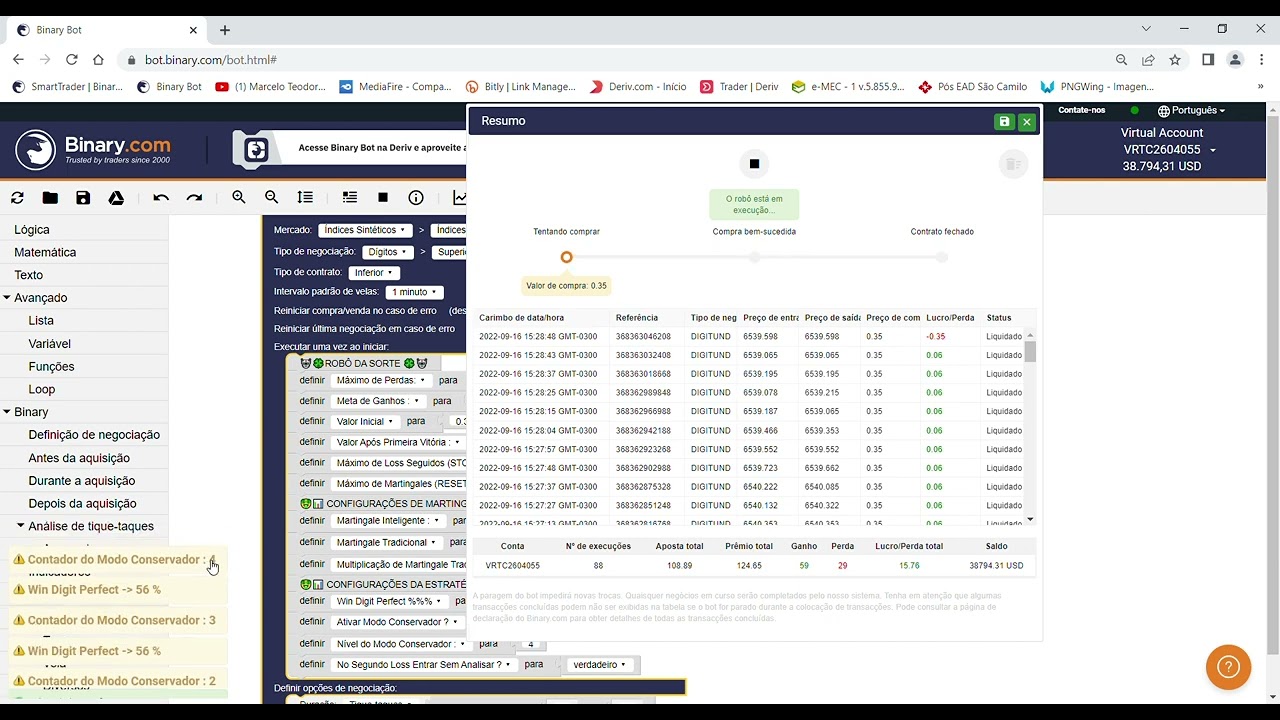
Task: Select the Lista category
Action: [x=41, y=321]
